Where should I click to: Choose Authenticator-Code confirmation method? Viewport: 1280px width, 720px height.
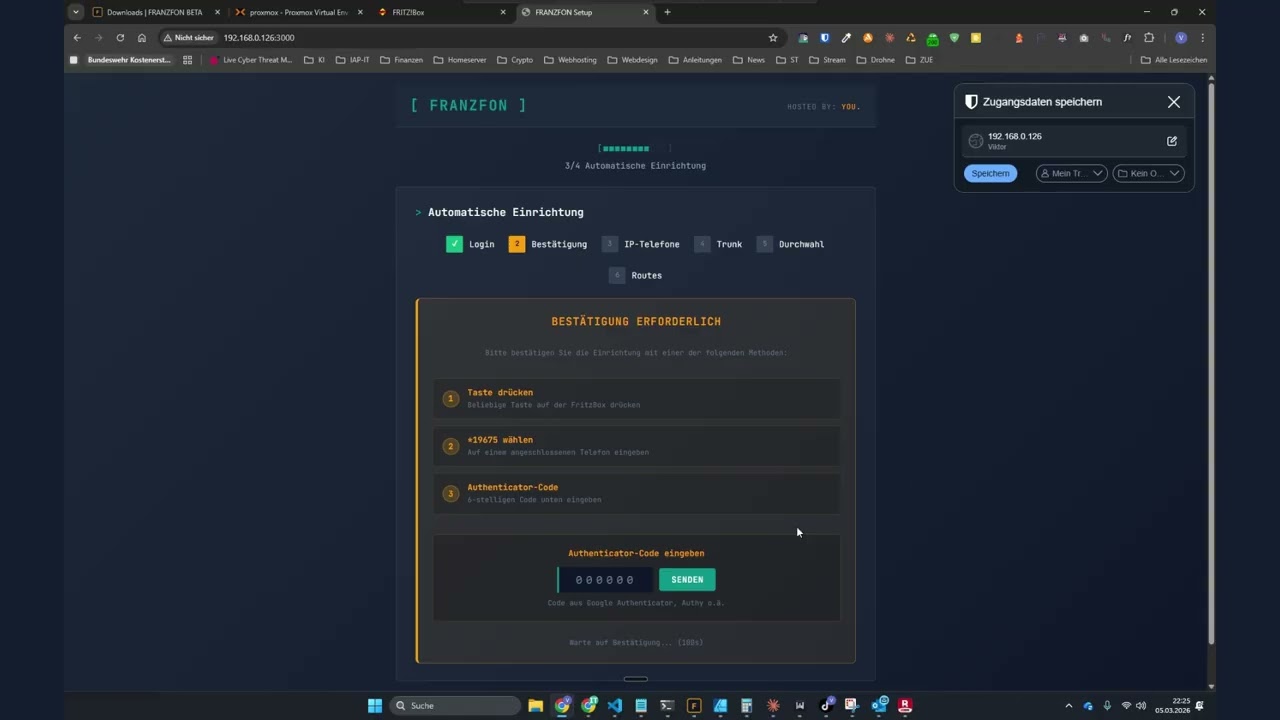pos(637,493)
